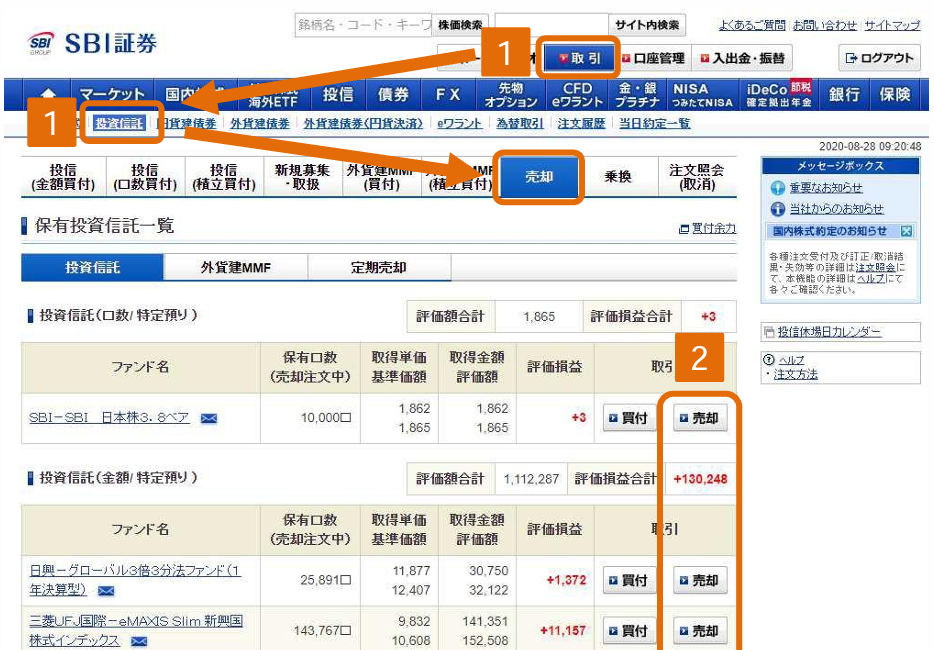The width and height of the screenshot is (934, 650).
Task: Open the FX menu in the navigation bar
Action: pos(448,94)
